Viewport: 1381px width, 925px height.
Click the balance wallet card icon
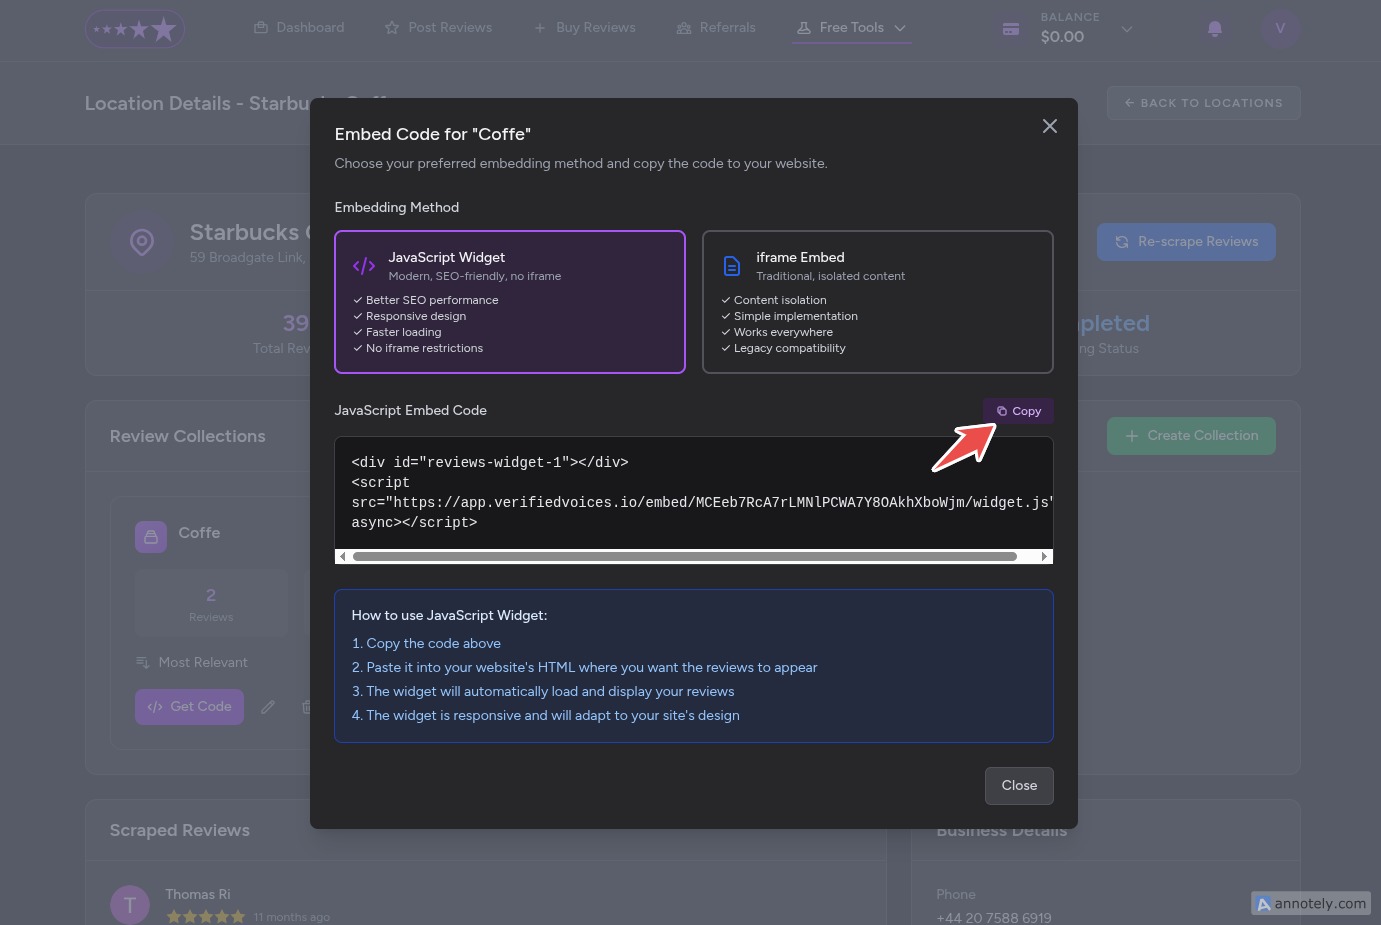tap(1011, 29)
